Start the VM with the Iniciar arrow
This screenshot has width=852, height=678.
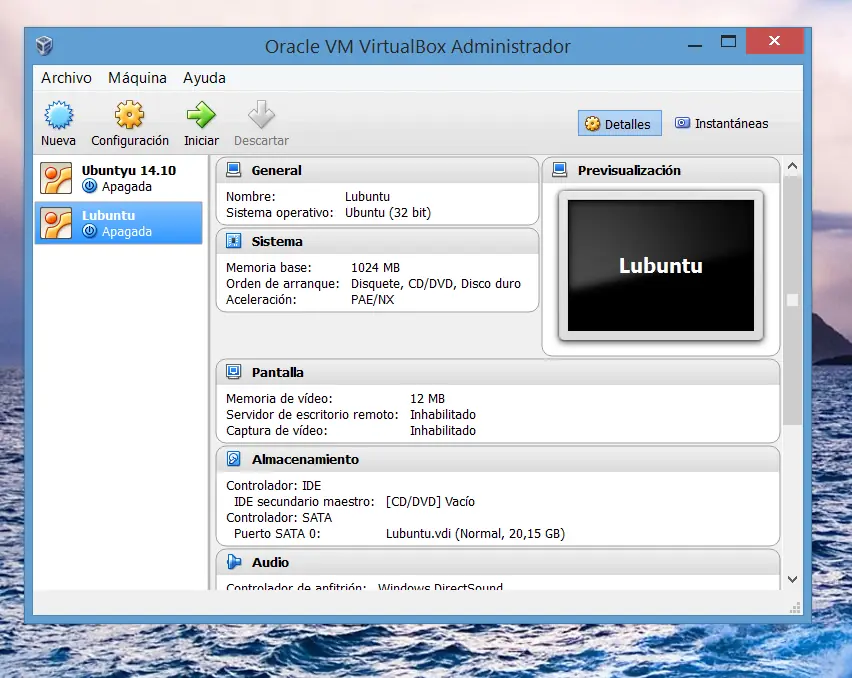point(201,116)
